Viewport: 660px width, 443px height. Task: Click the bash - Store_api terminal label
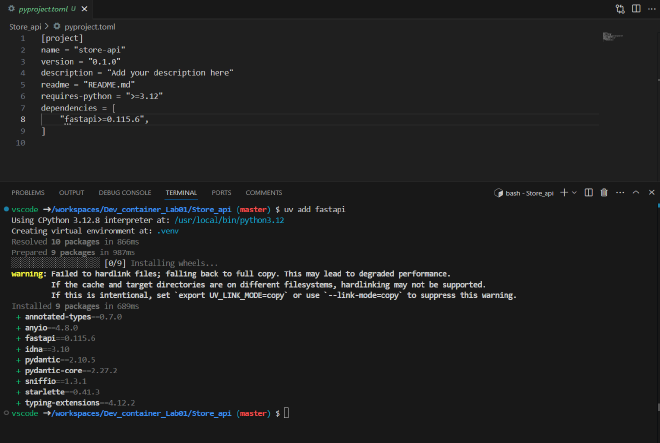[524, 193]
